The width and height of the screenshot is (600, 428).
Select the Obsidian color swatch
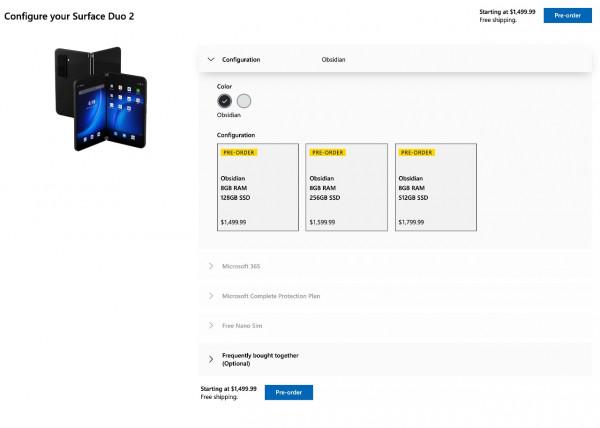(x=224, y=100)
